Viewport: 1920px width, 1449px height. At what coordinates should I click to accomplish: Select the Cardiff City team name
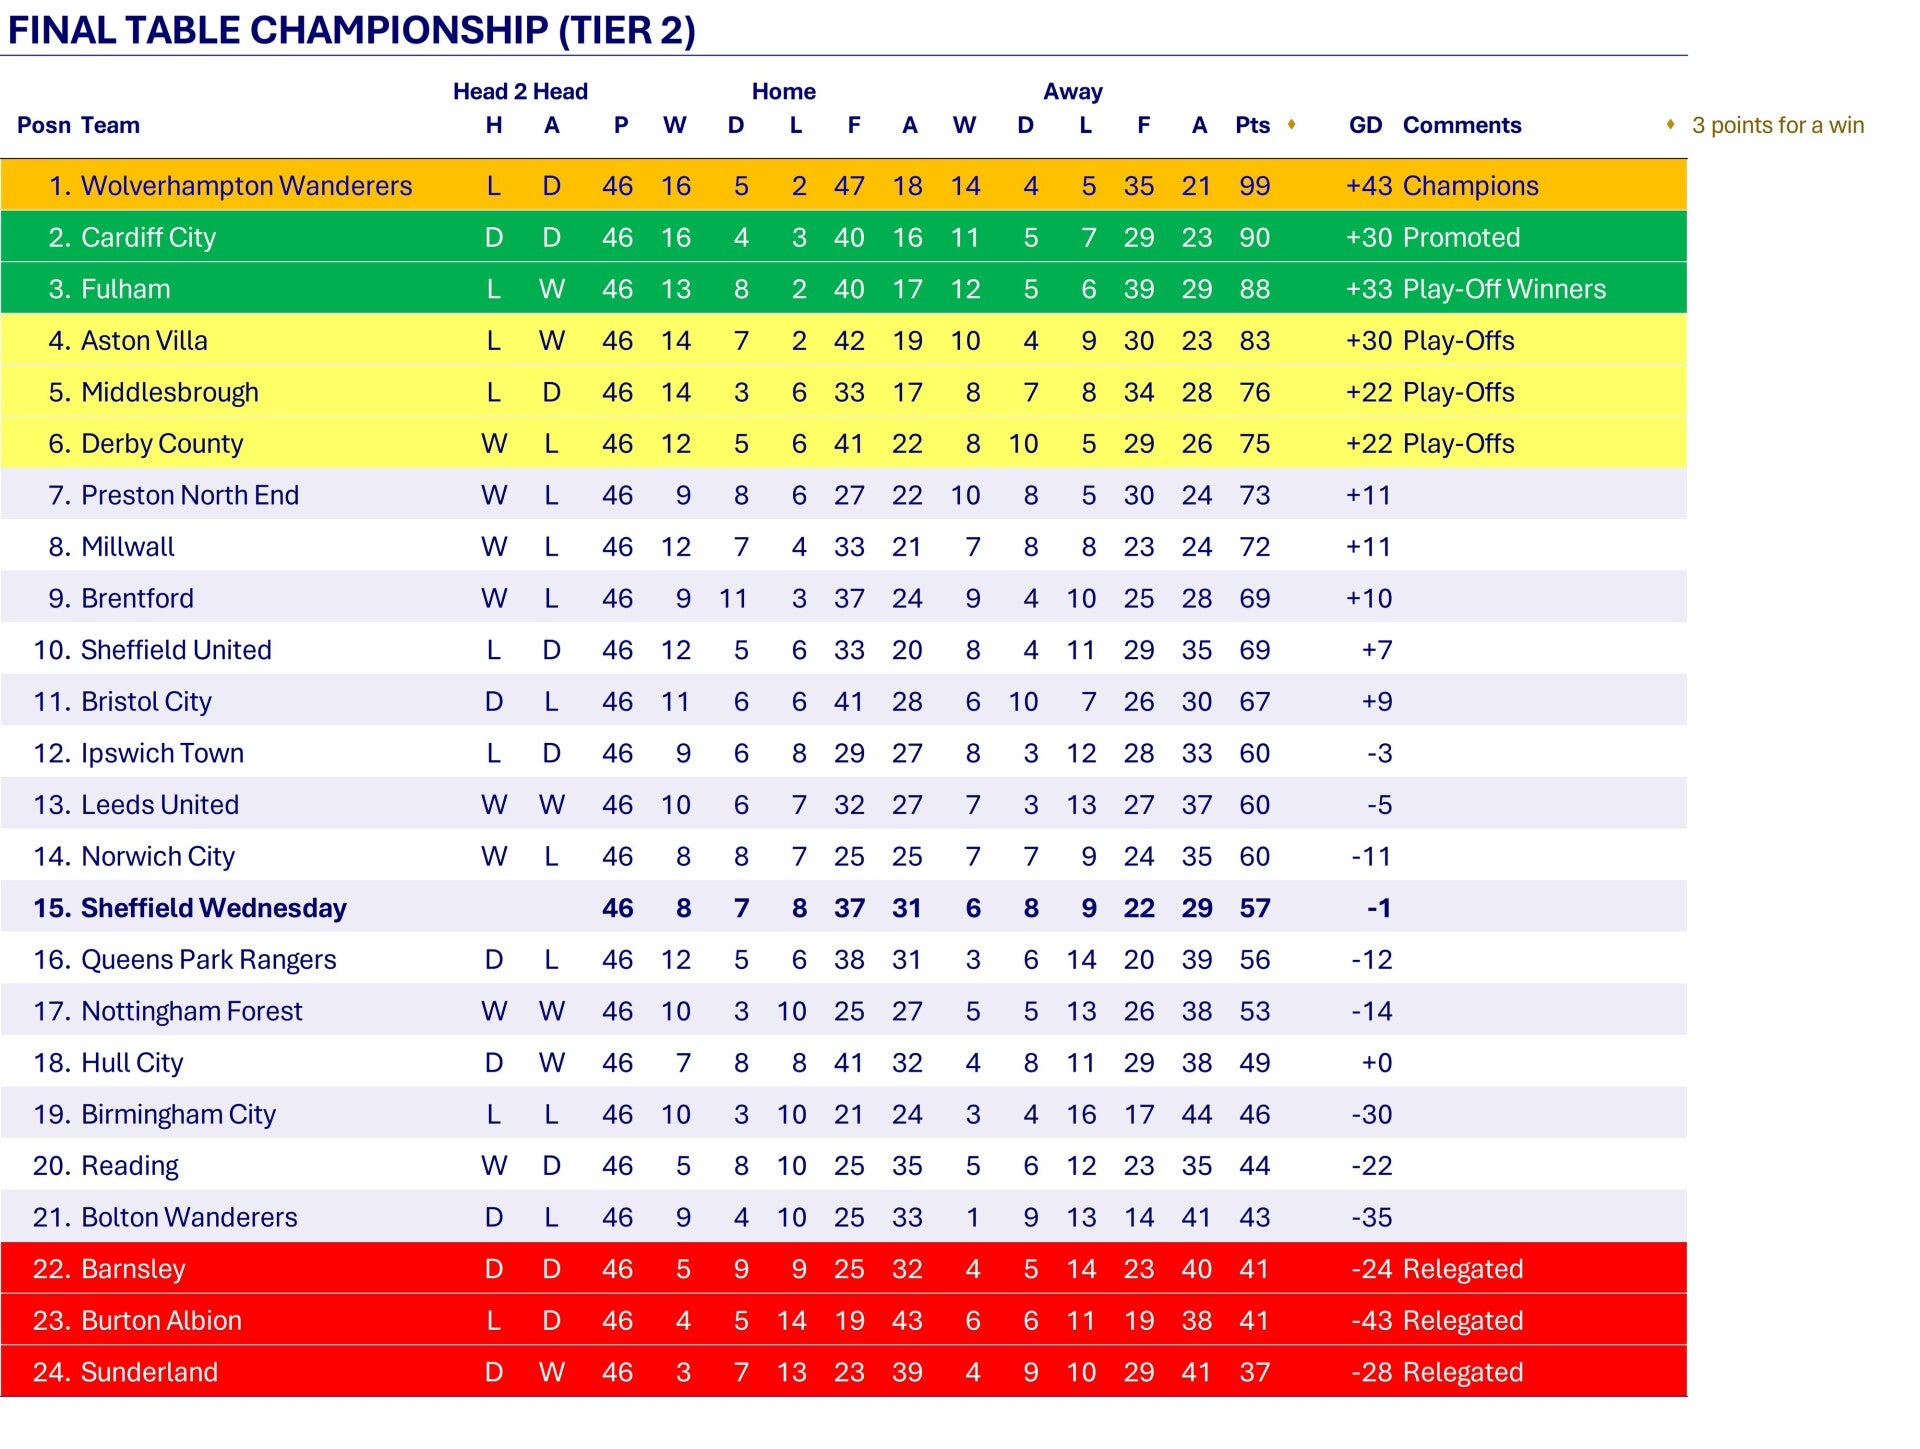(148, 237)
